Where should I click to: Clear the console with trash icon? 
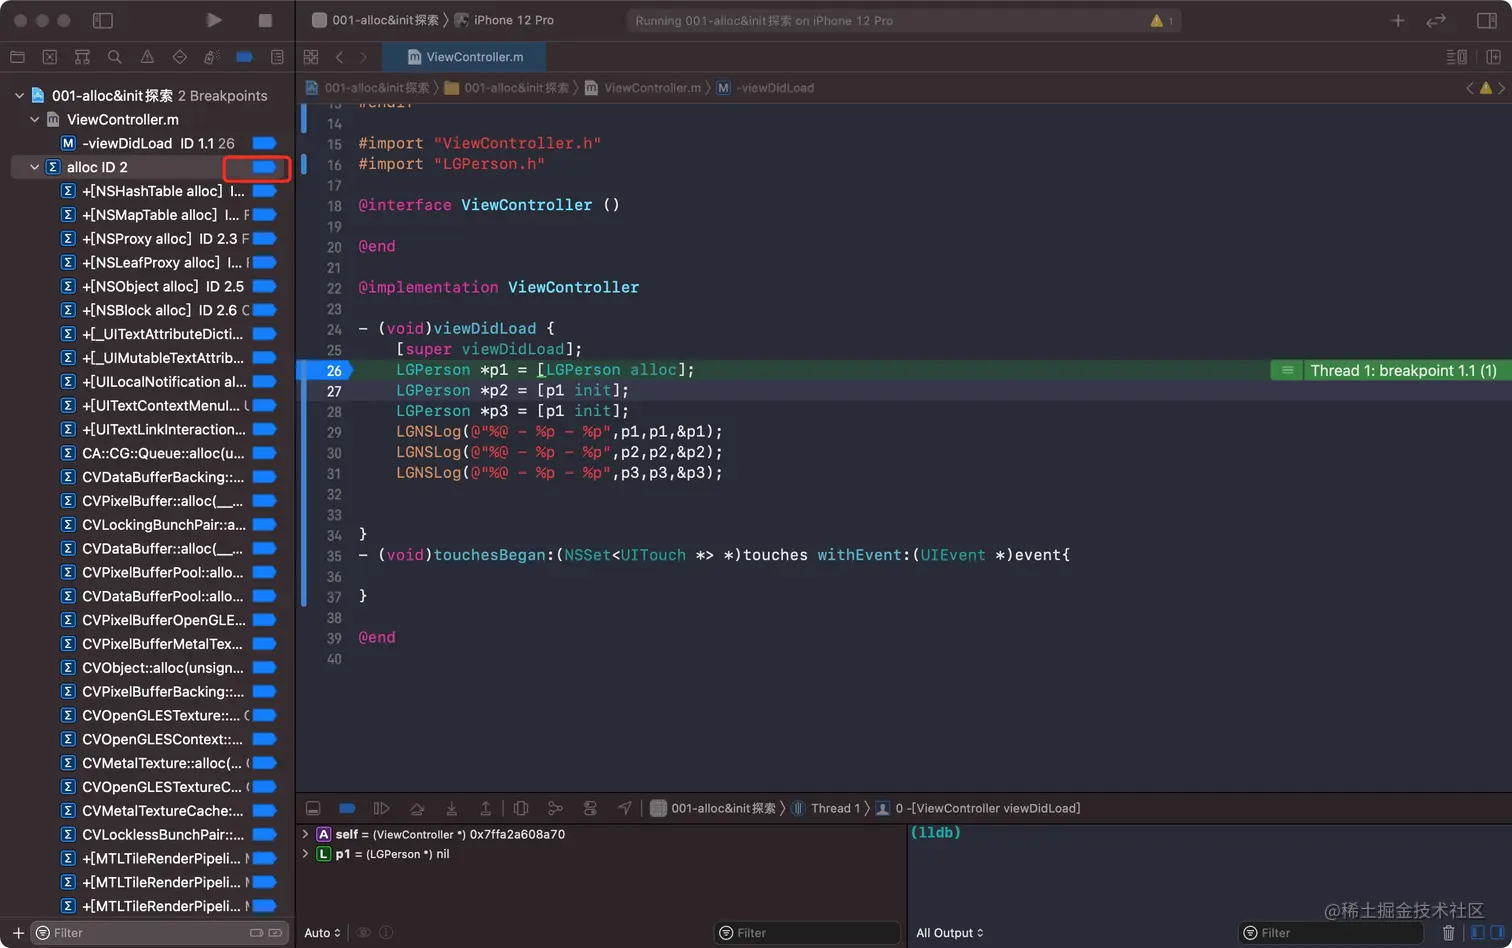coord(1448,933)
